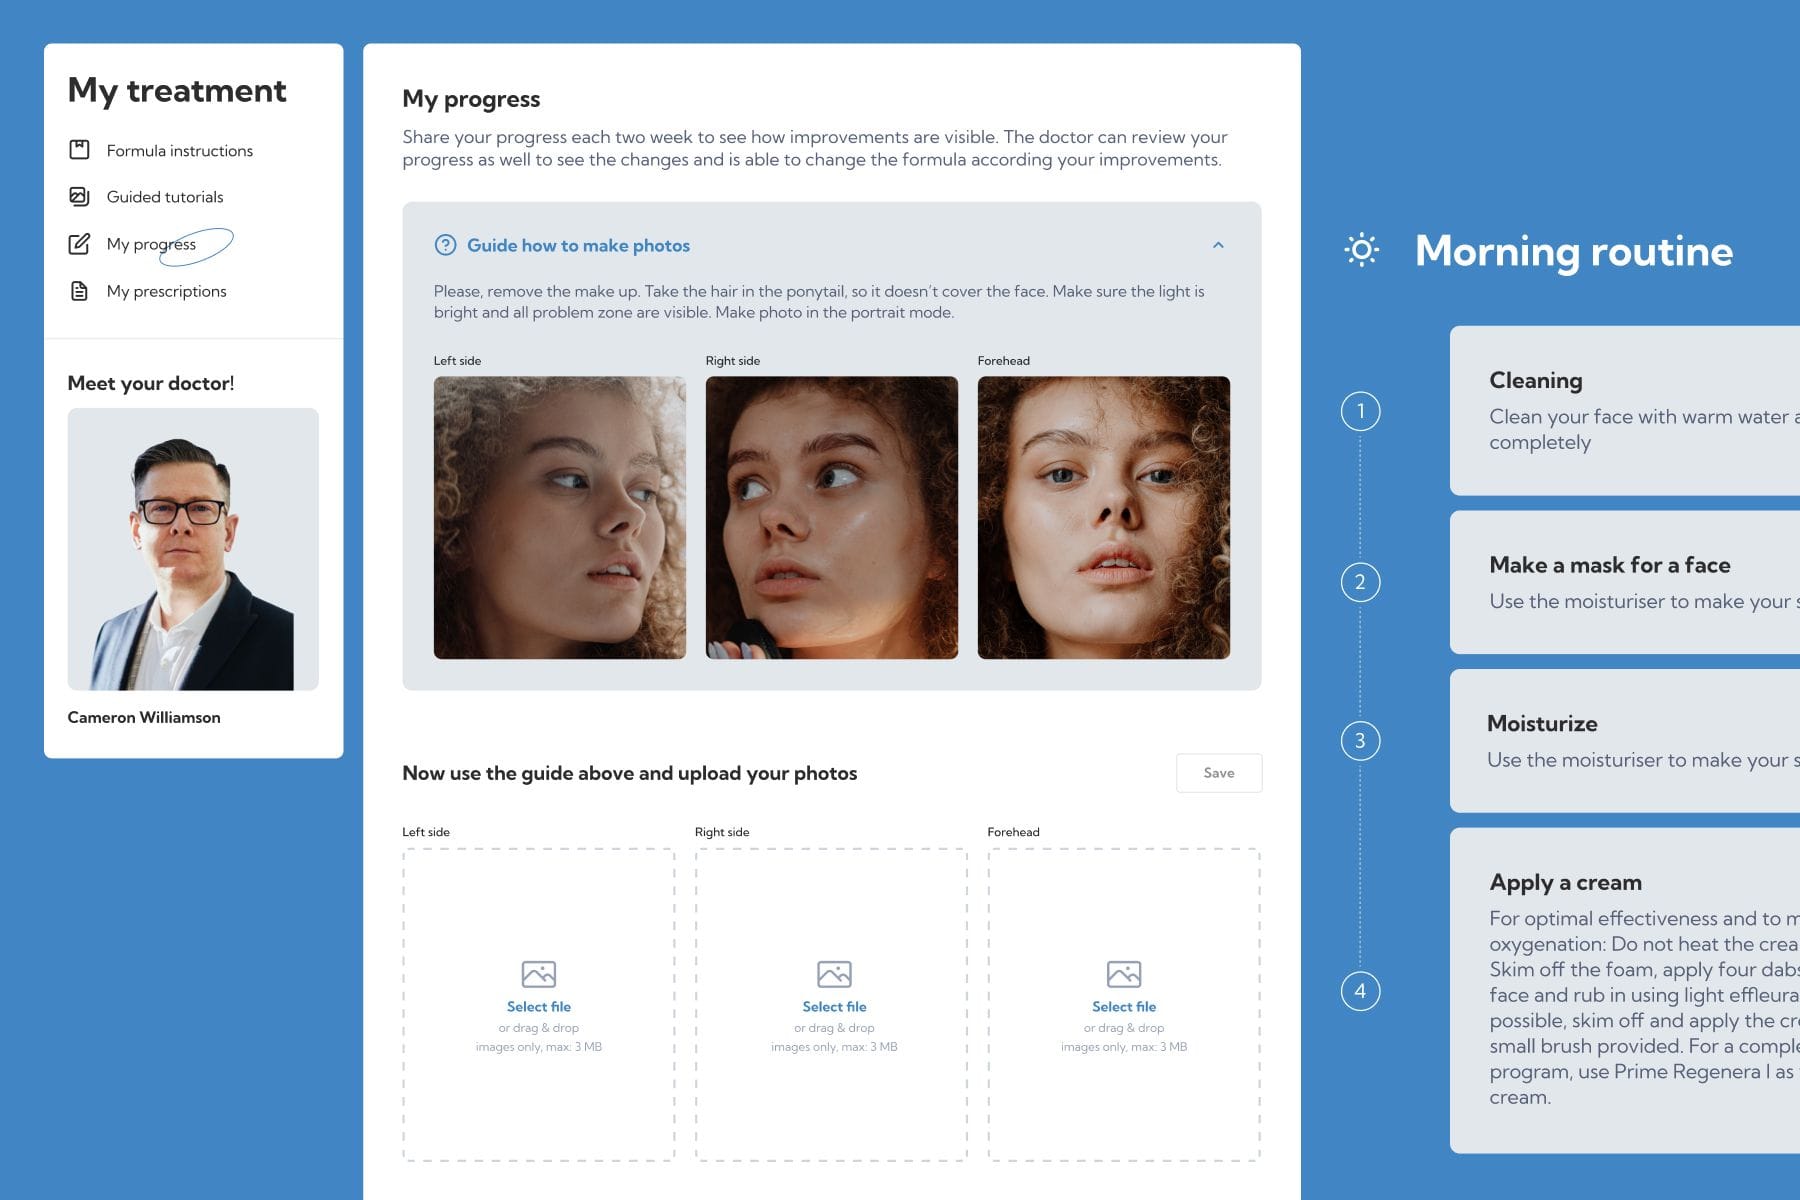
Task: Click the Formula instructions icon in sidebar
Action: click(80, 150)
